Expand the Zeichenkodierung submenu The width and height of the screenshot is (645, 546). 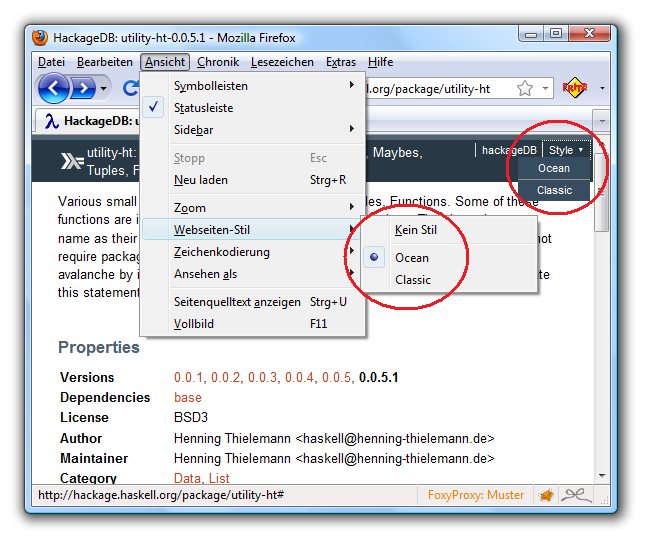pyautogui.click(x=253, y=252)
